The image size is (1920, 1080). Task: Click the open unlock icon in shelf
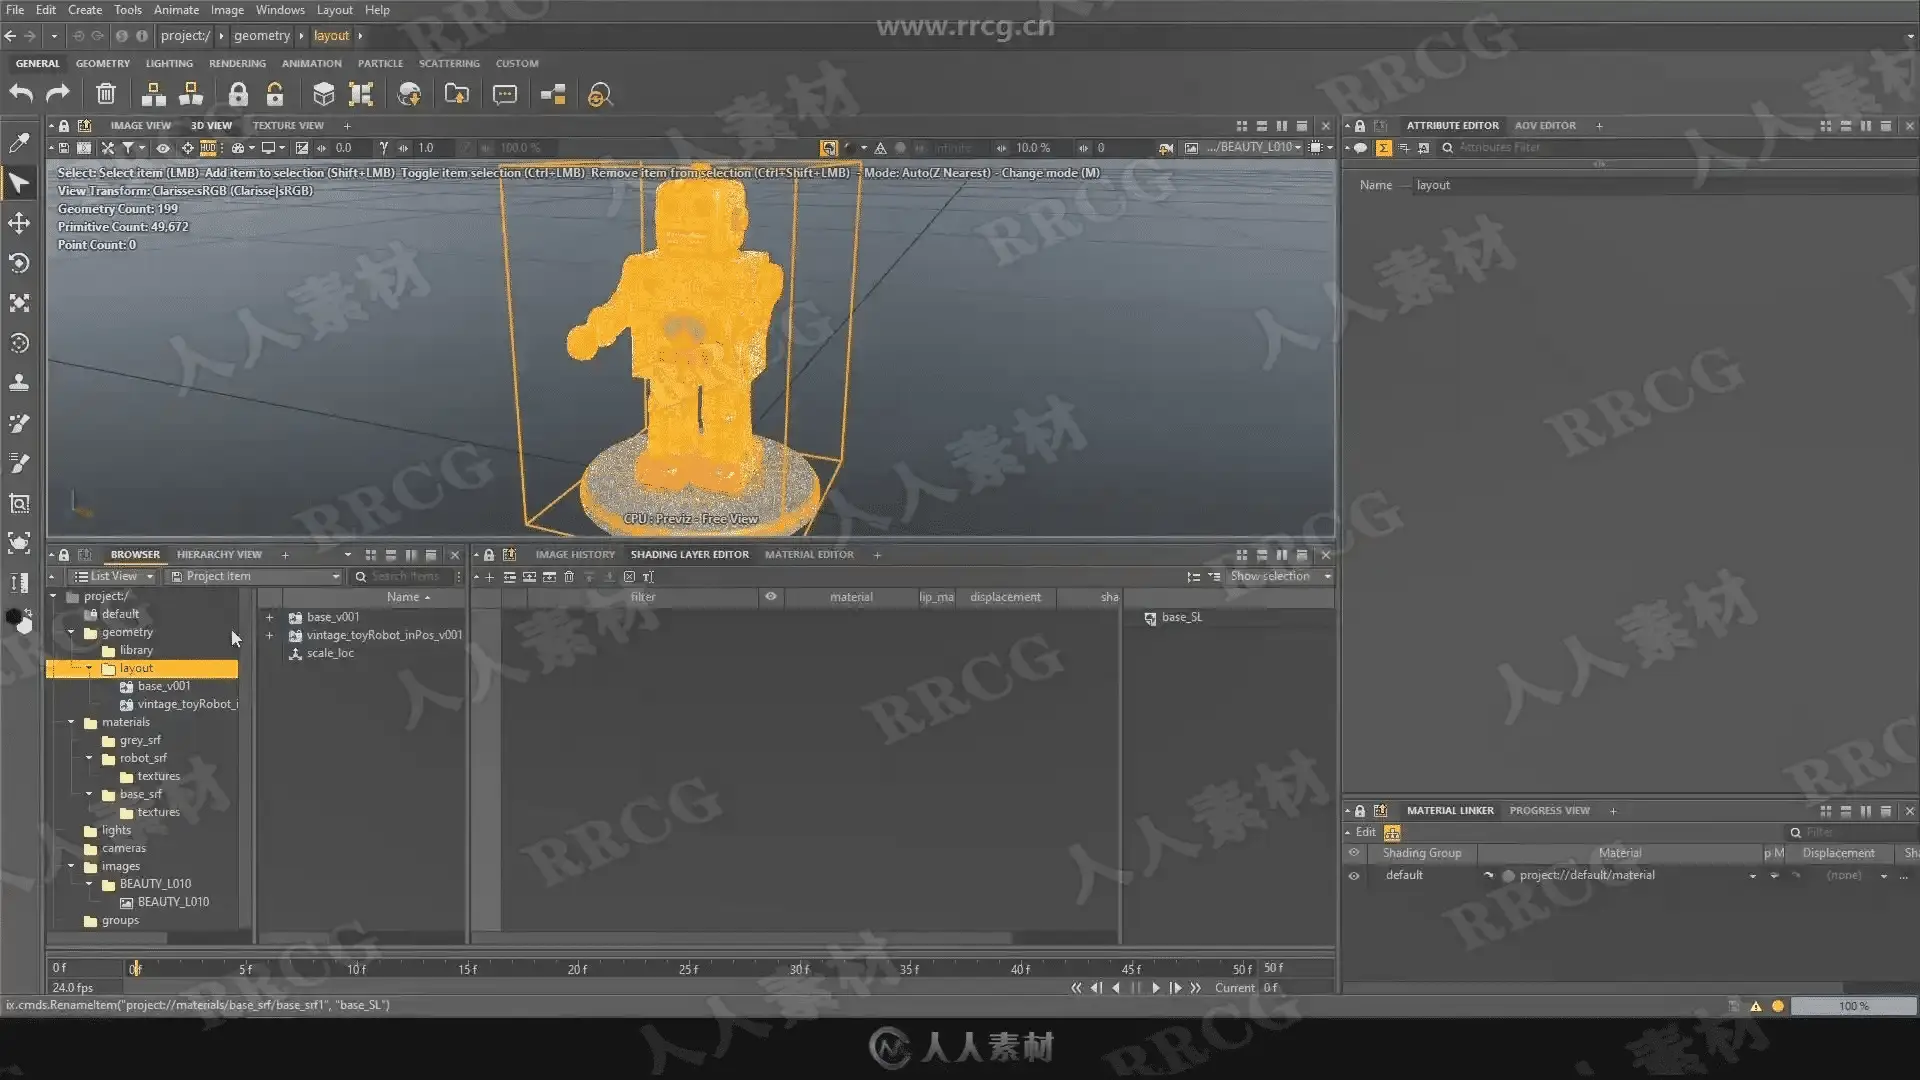(x=275, y=94)
